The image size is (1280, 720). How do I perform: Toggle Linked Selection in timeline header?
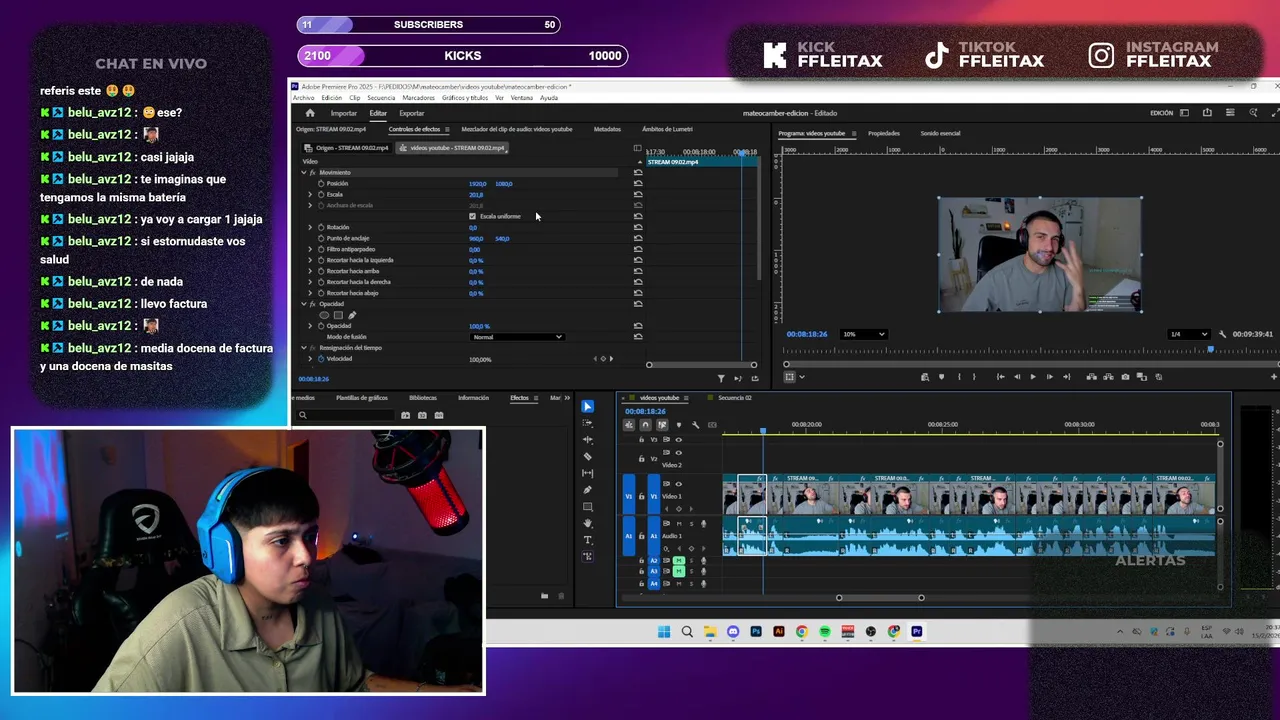pos(662,425)
